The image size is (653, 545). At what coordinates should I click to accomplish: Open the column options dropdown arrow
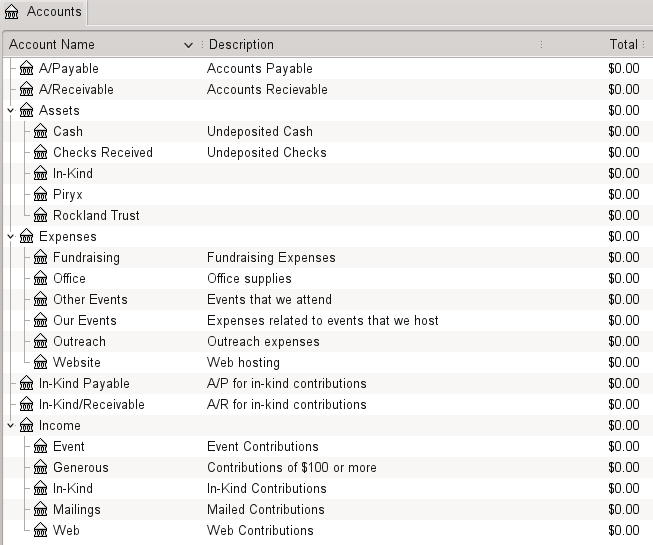coord(189,45)
